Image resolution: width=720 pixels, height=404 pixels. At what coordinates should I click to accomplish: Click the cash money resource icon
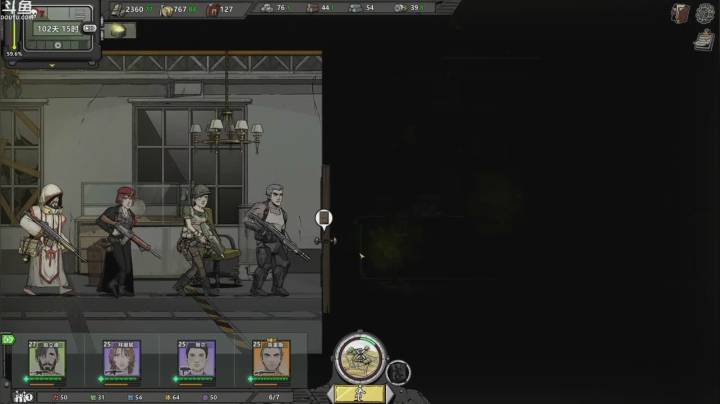click(118, 10)
